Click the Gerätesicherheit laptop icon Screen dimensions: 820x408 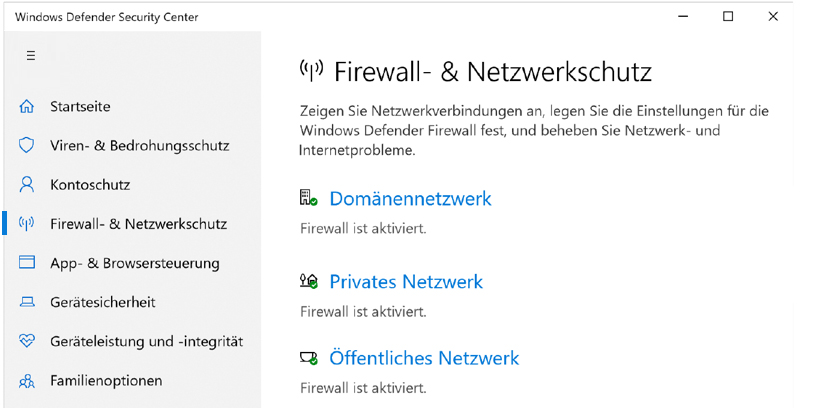tap(26, 302)
